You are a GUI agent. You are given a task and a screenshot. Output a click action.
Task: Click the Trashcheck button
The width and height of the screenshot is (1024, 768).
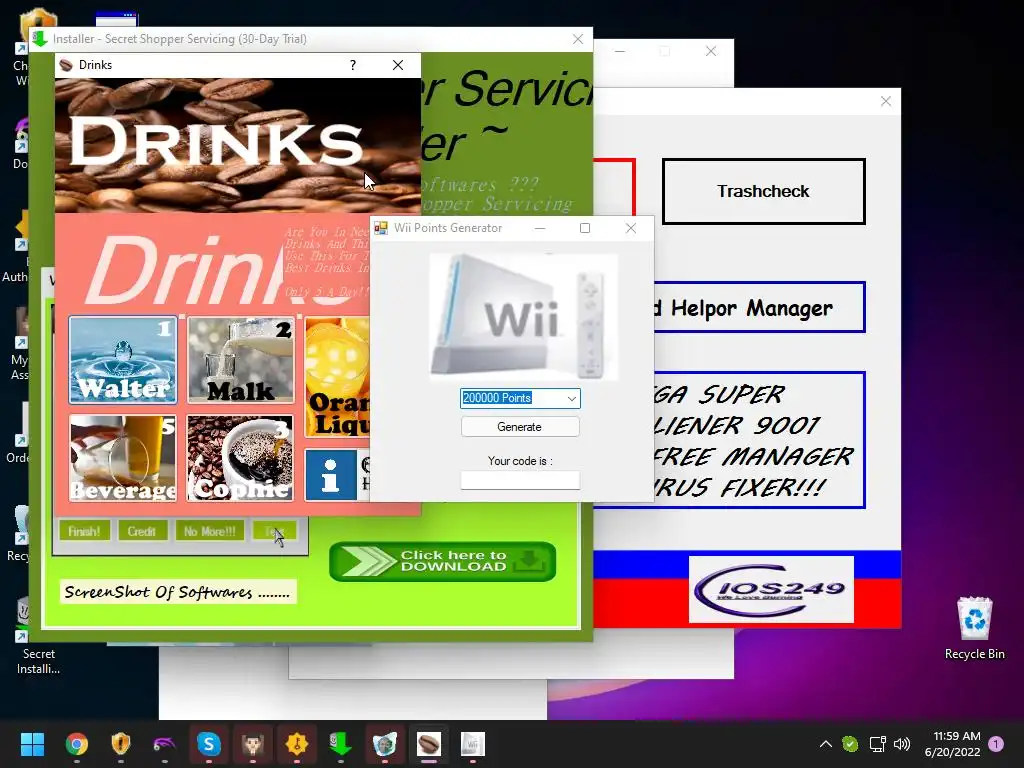[x=763, y=191]
